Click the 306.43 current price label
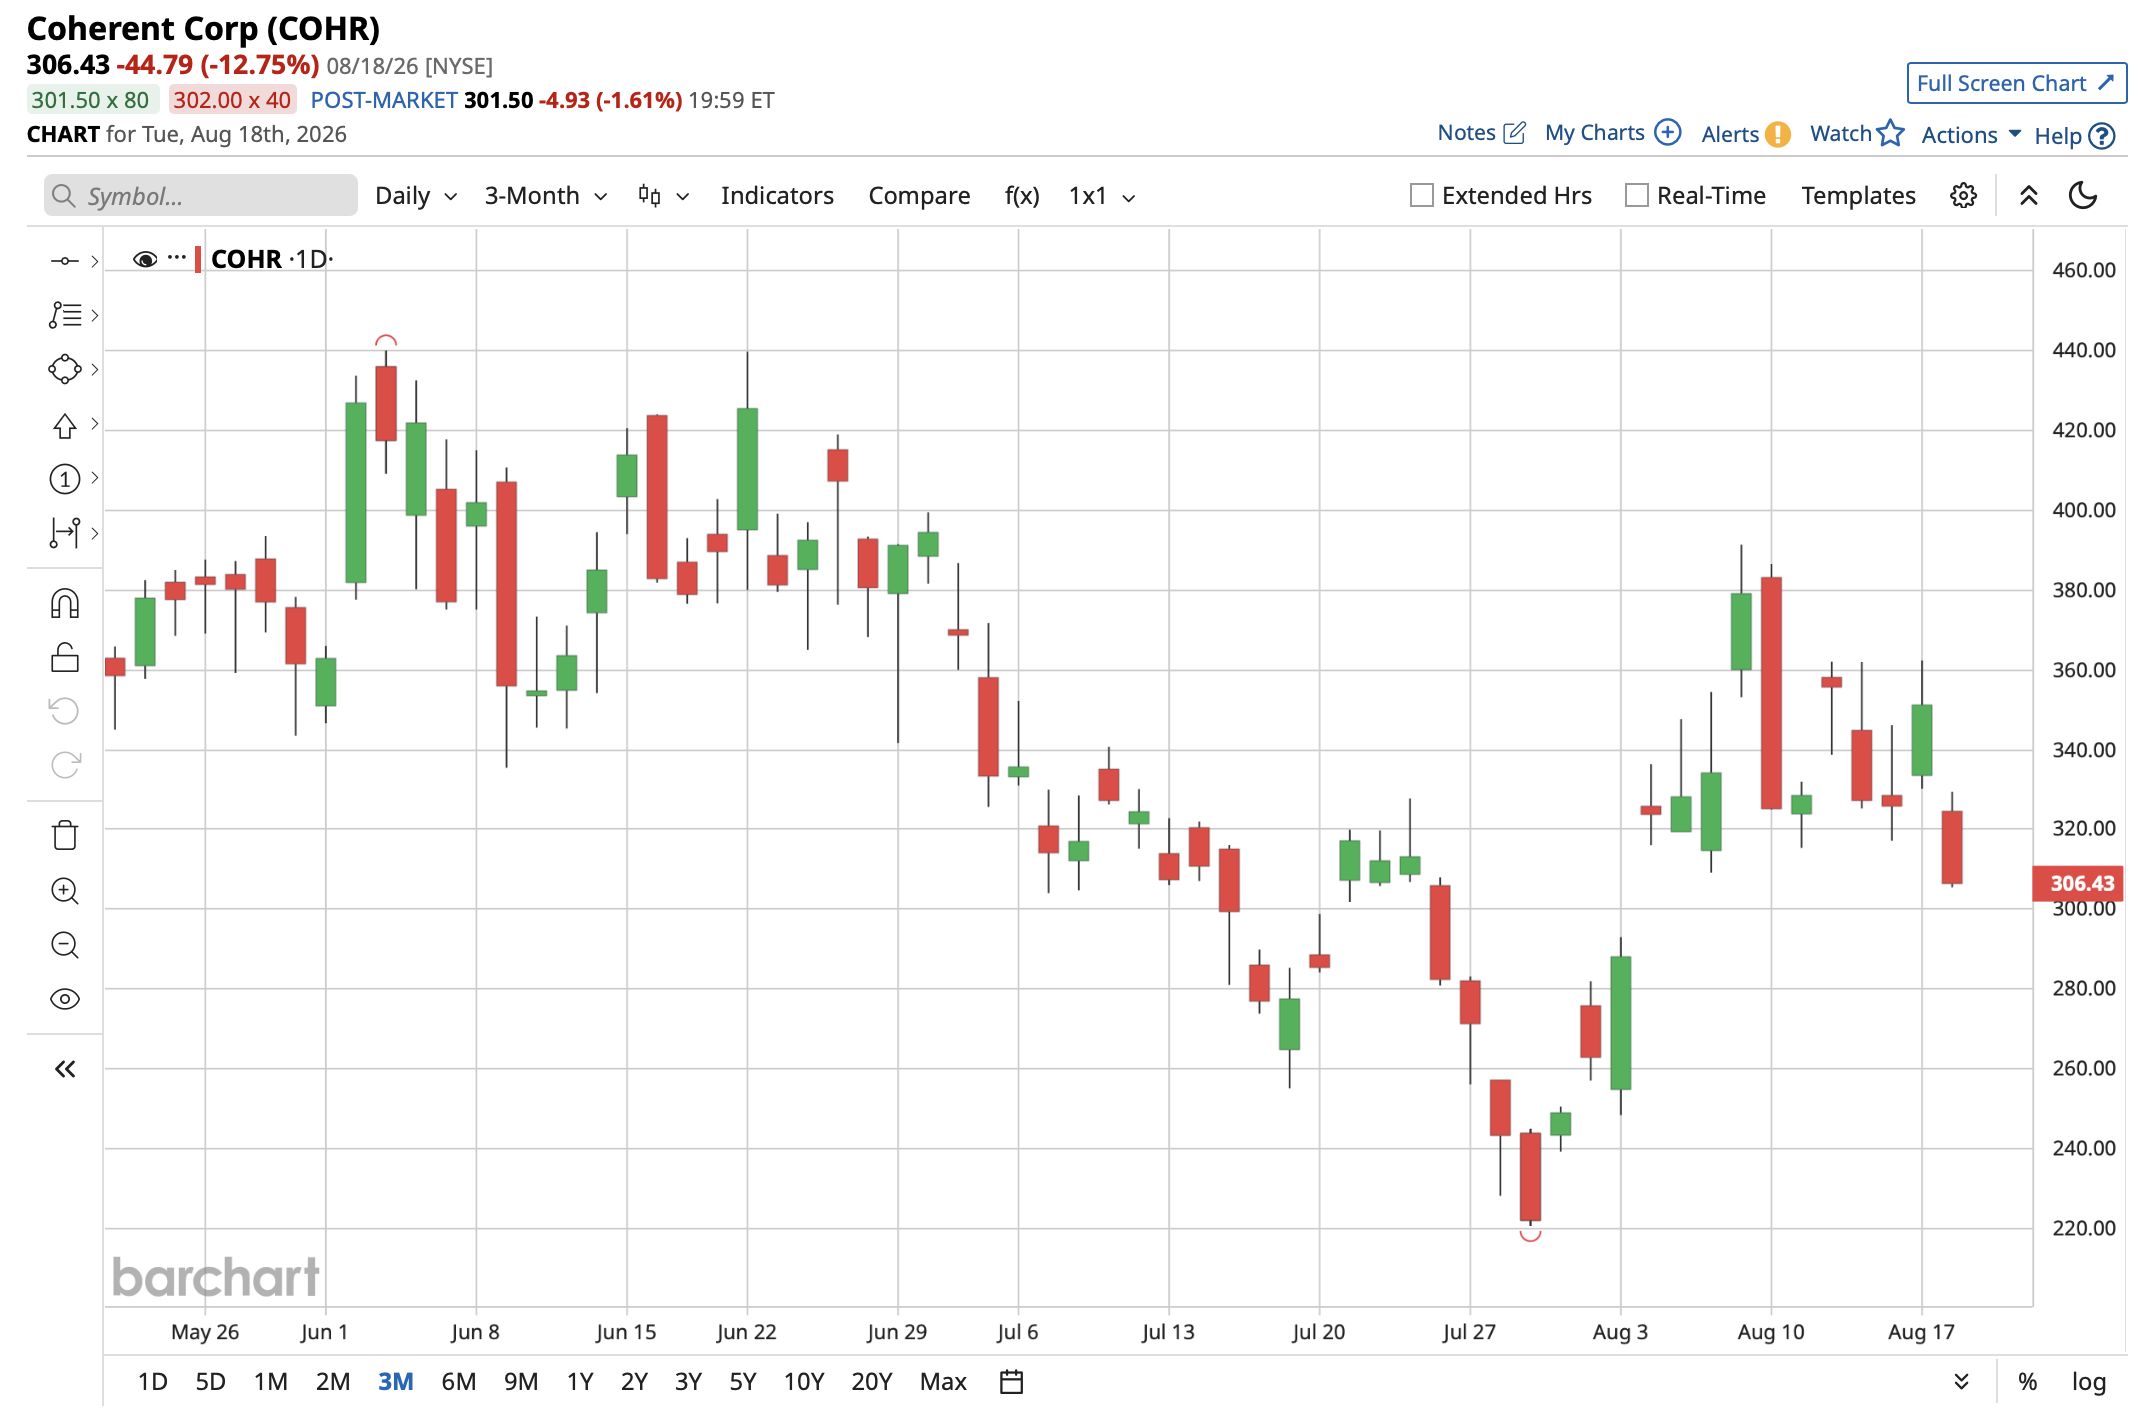This screenshot has width=2144, height=1424. coord(2078,884)
